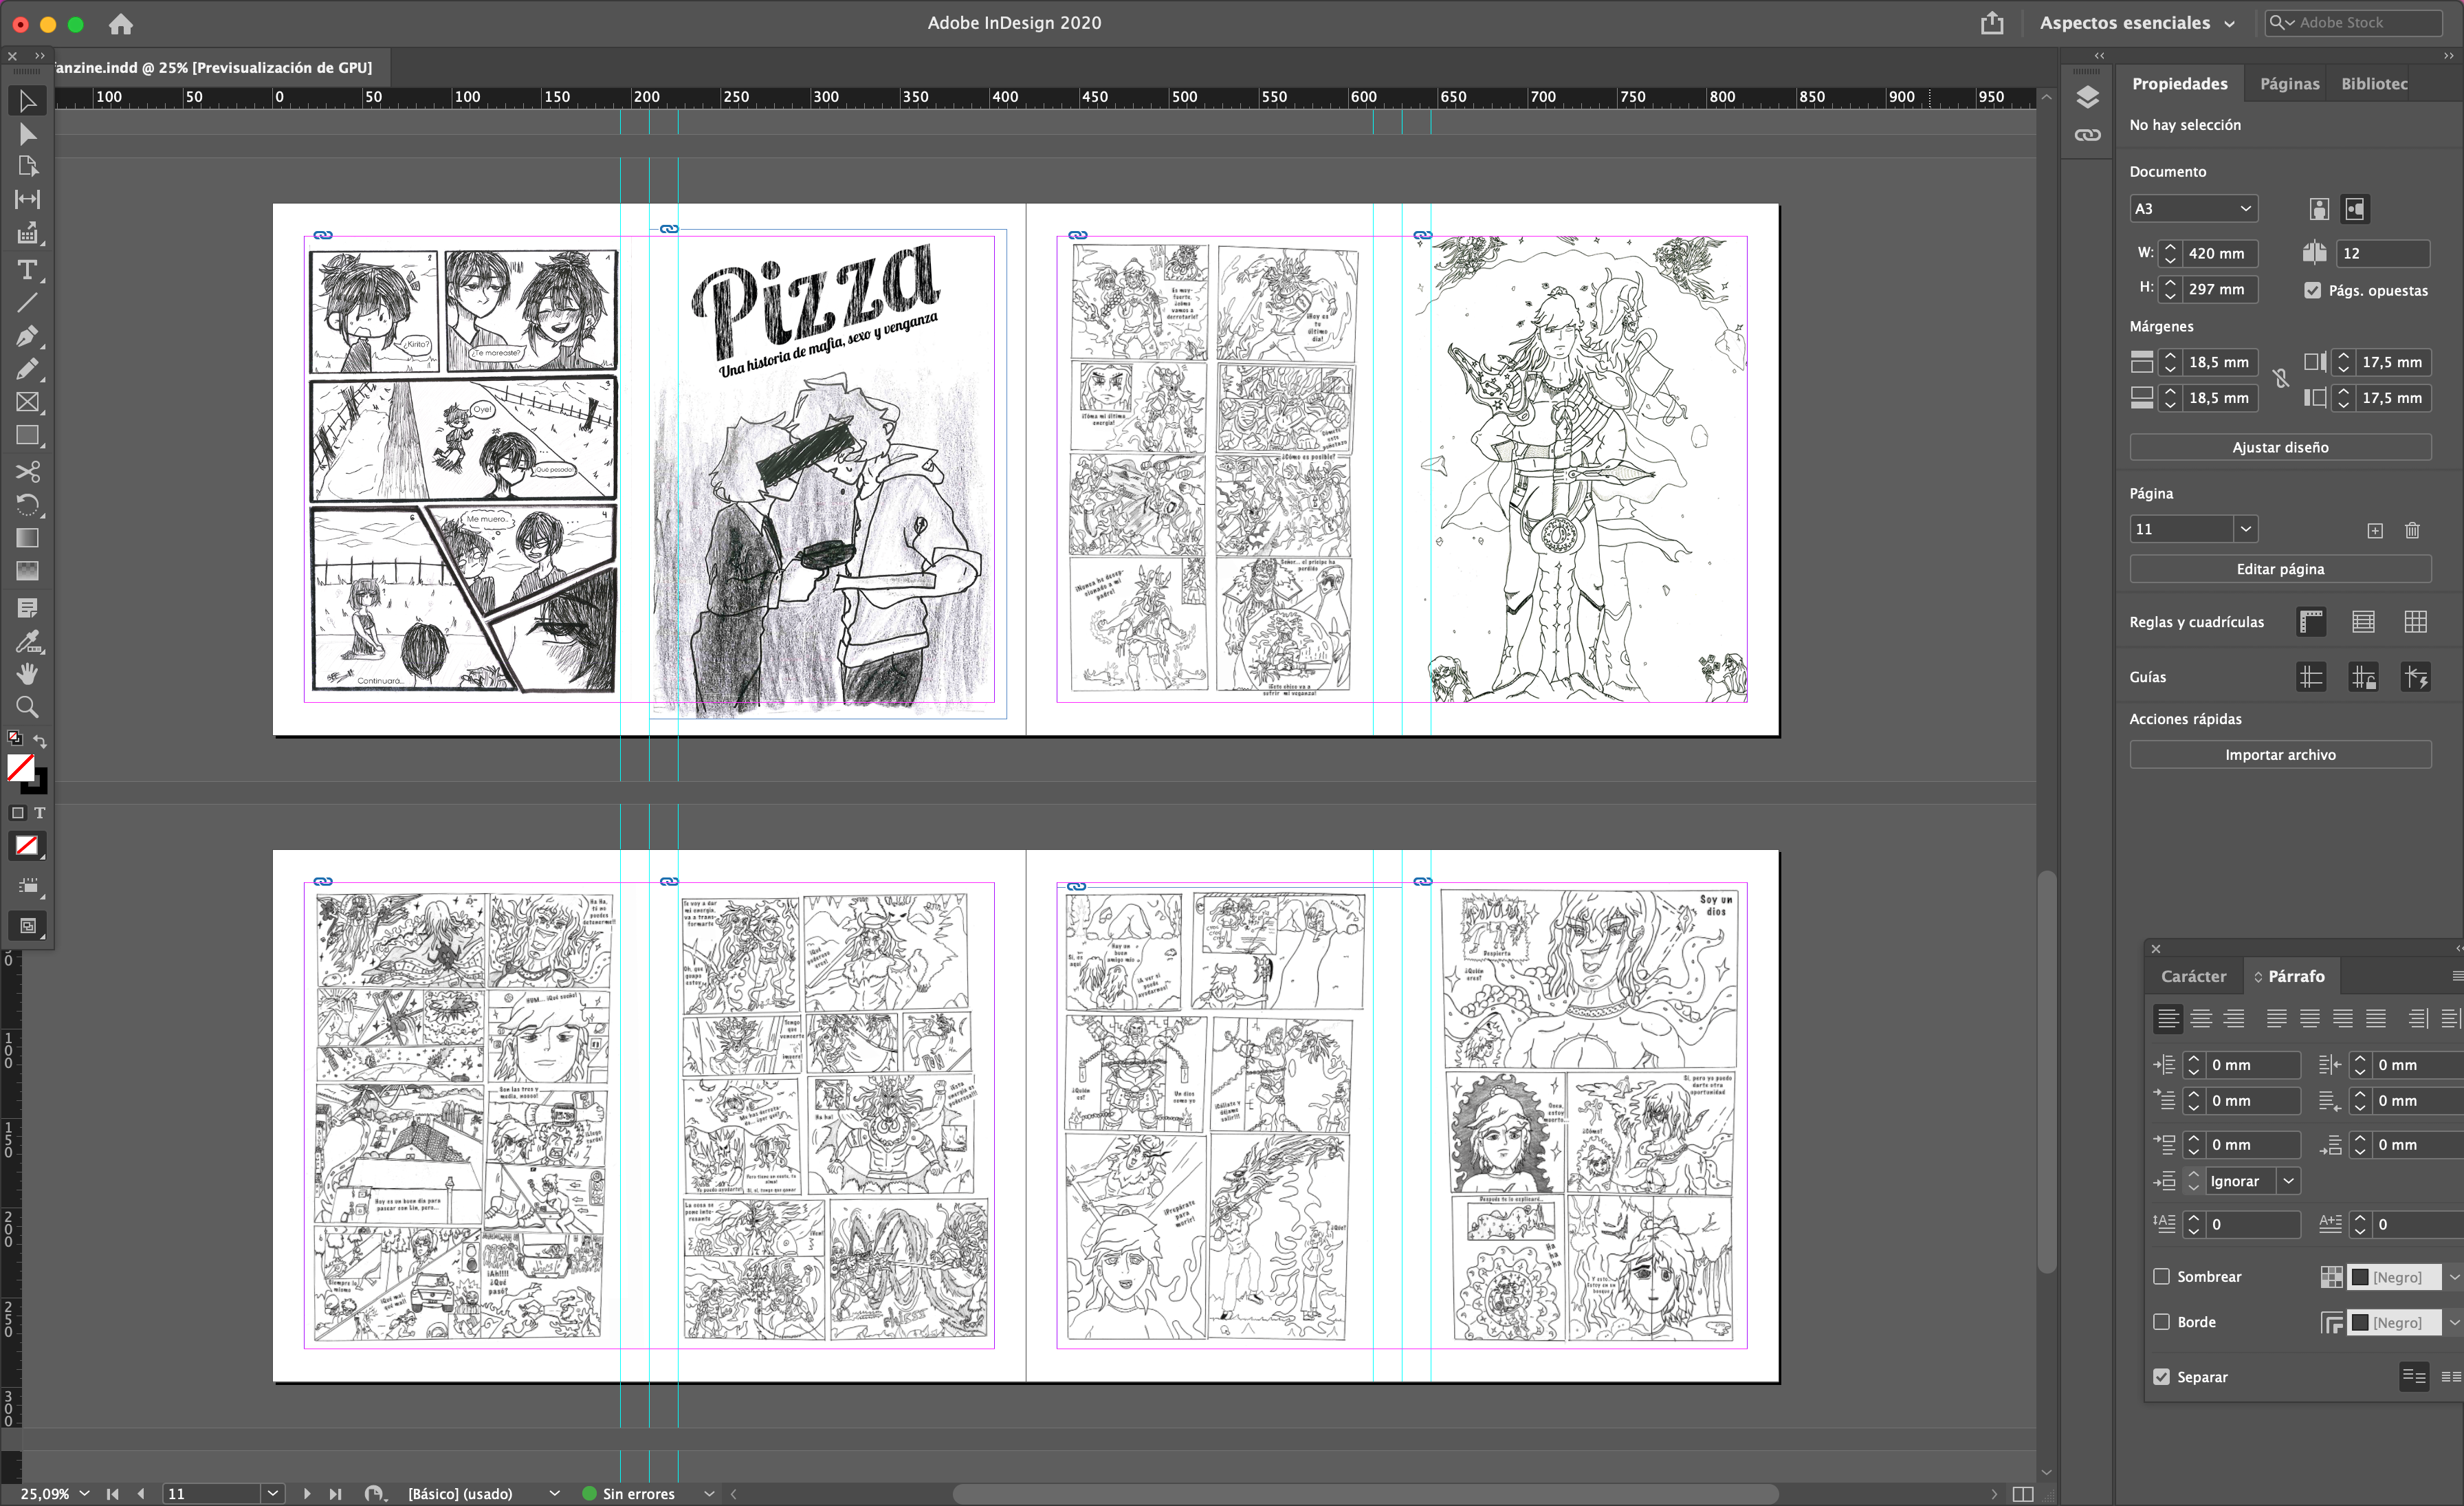This screenshot has height=1506, width=2464.
Task: Switch to the Bibliotecas tab
Action: point(2374,84)
